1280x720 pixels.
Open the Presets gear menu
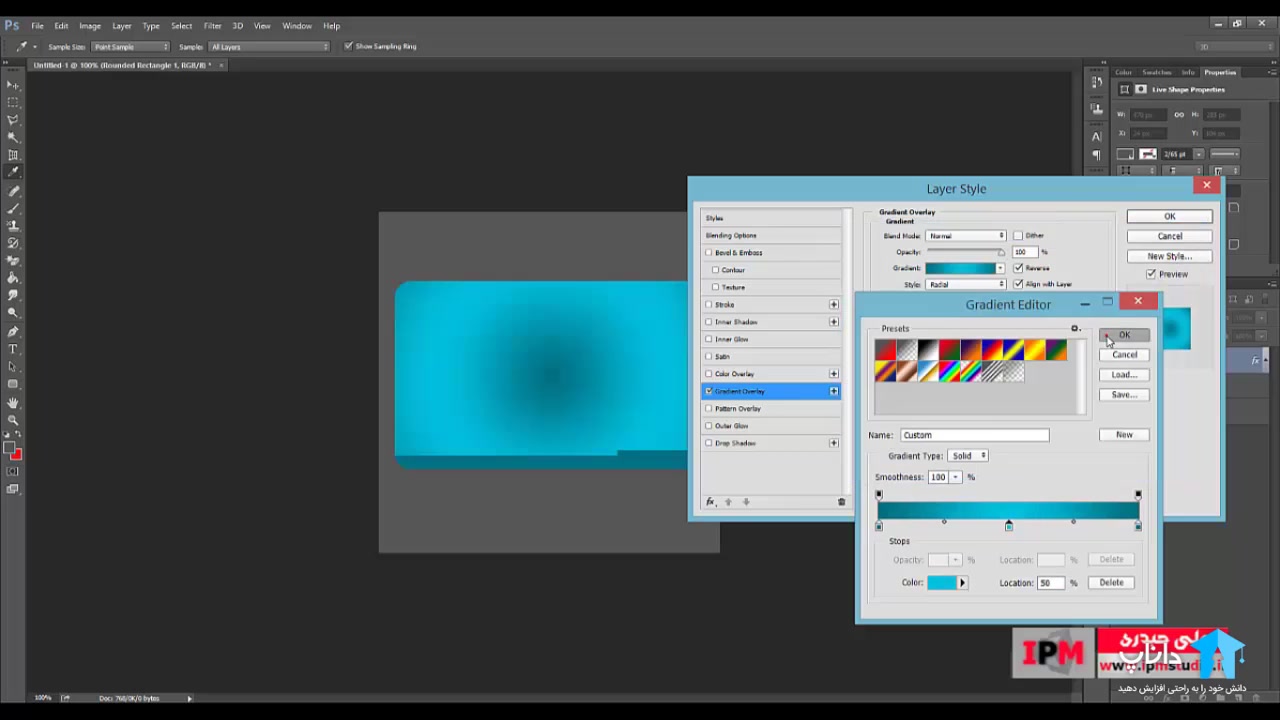[1075, 329]
